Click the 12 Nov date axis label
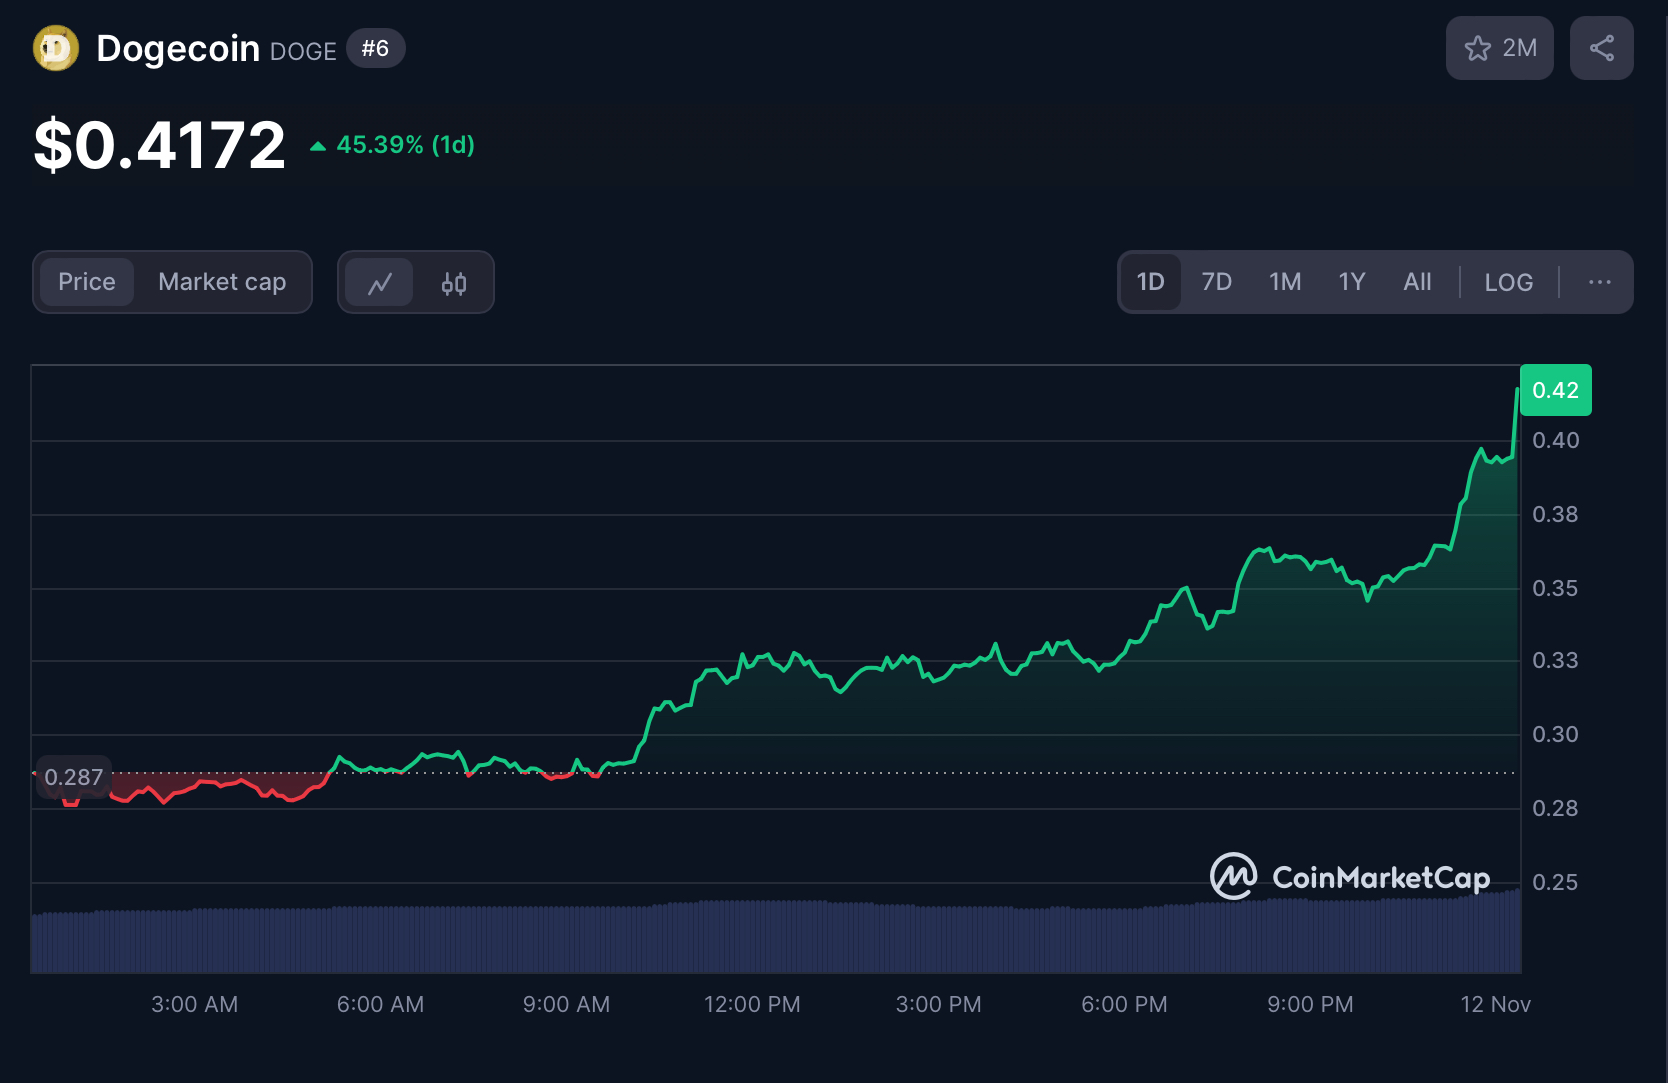The height and width of the screenshot is (1083, 1668). click(x=1495, y=1004)
